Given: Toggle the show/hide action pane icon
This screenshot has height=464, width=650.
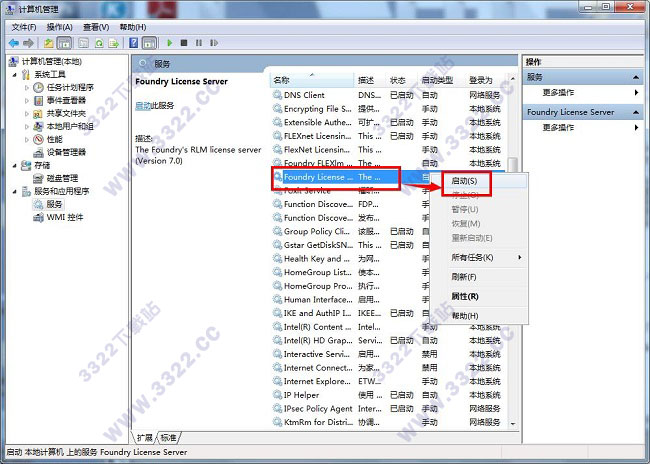Looking at the screenshot, I should [x=149, y=43].
